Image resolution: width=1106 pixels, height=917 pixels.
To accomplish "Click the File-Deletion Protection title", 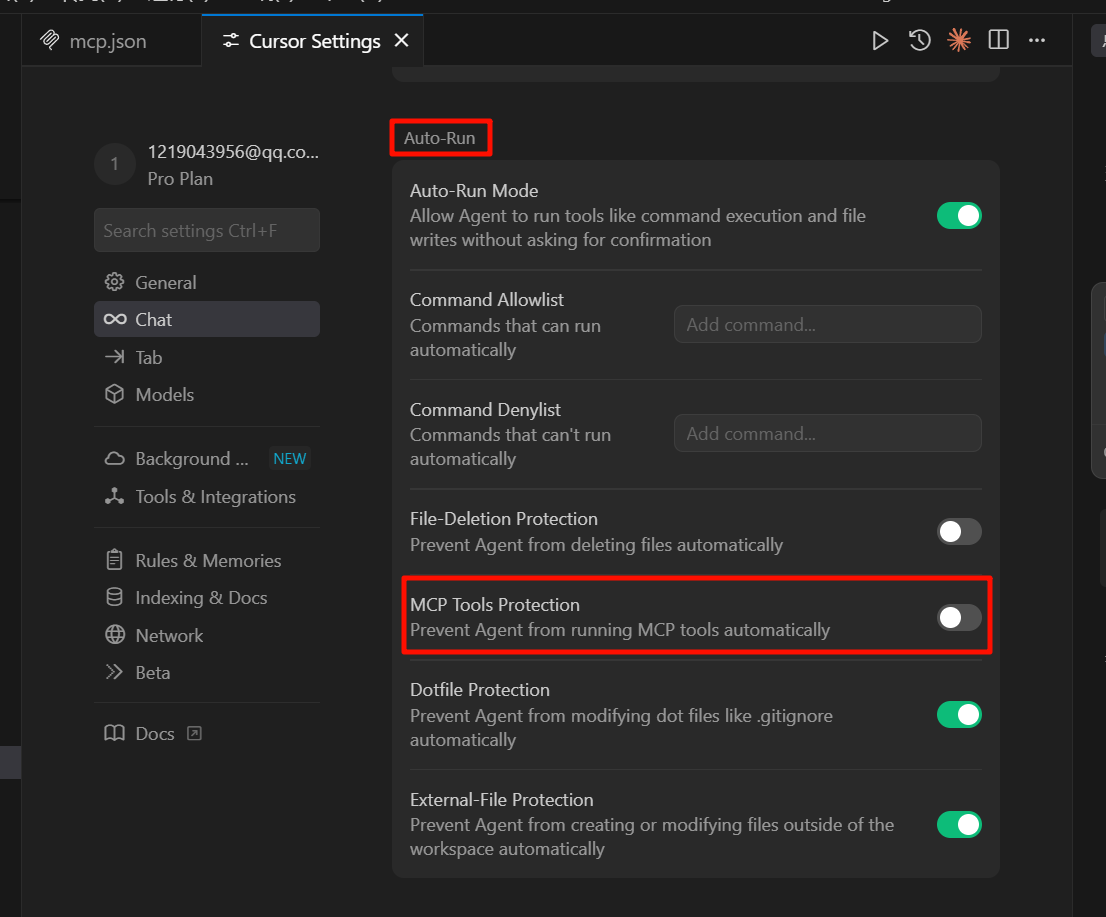I will [504, 519].
